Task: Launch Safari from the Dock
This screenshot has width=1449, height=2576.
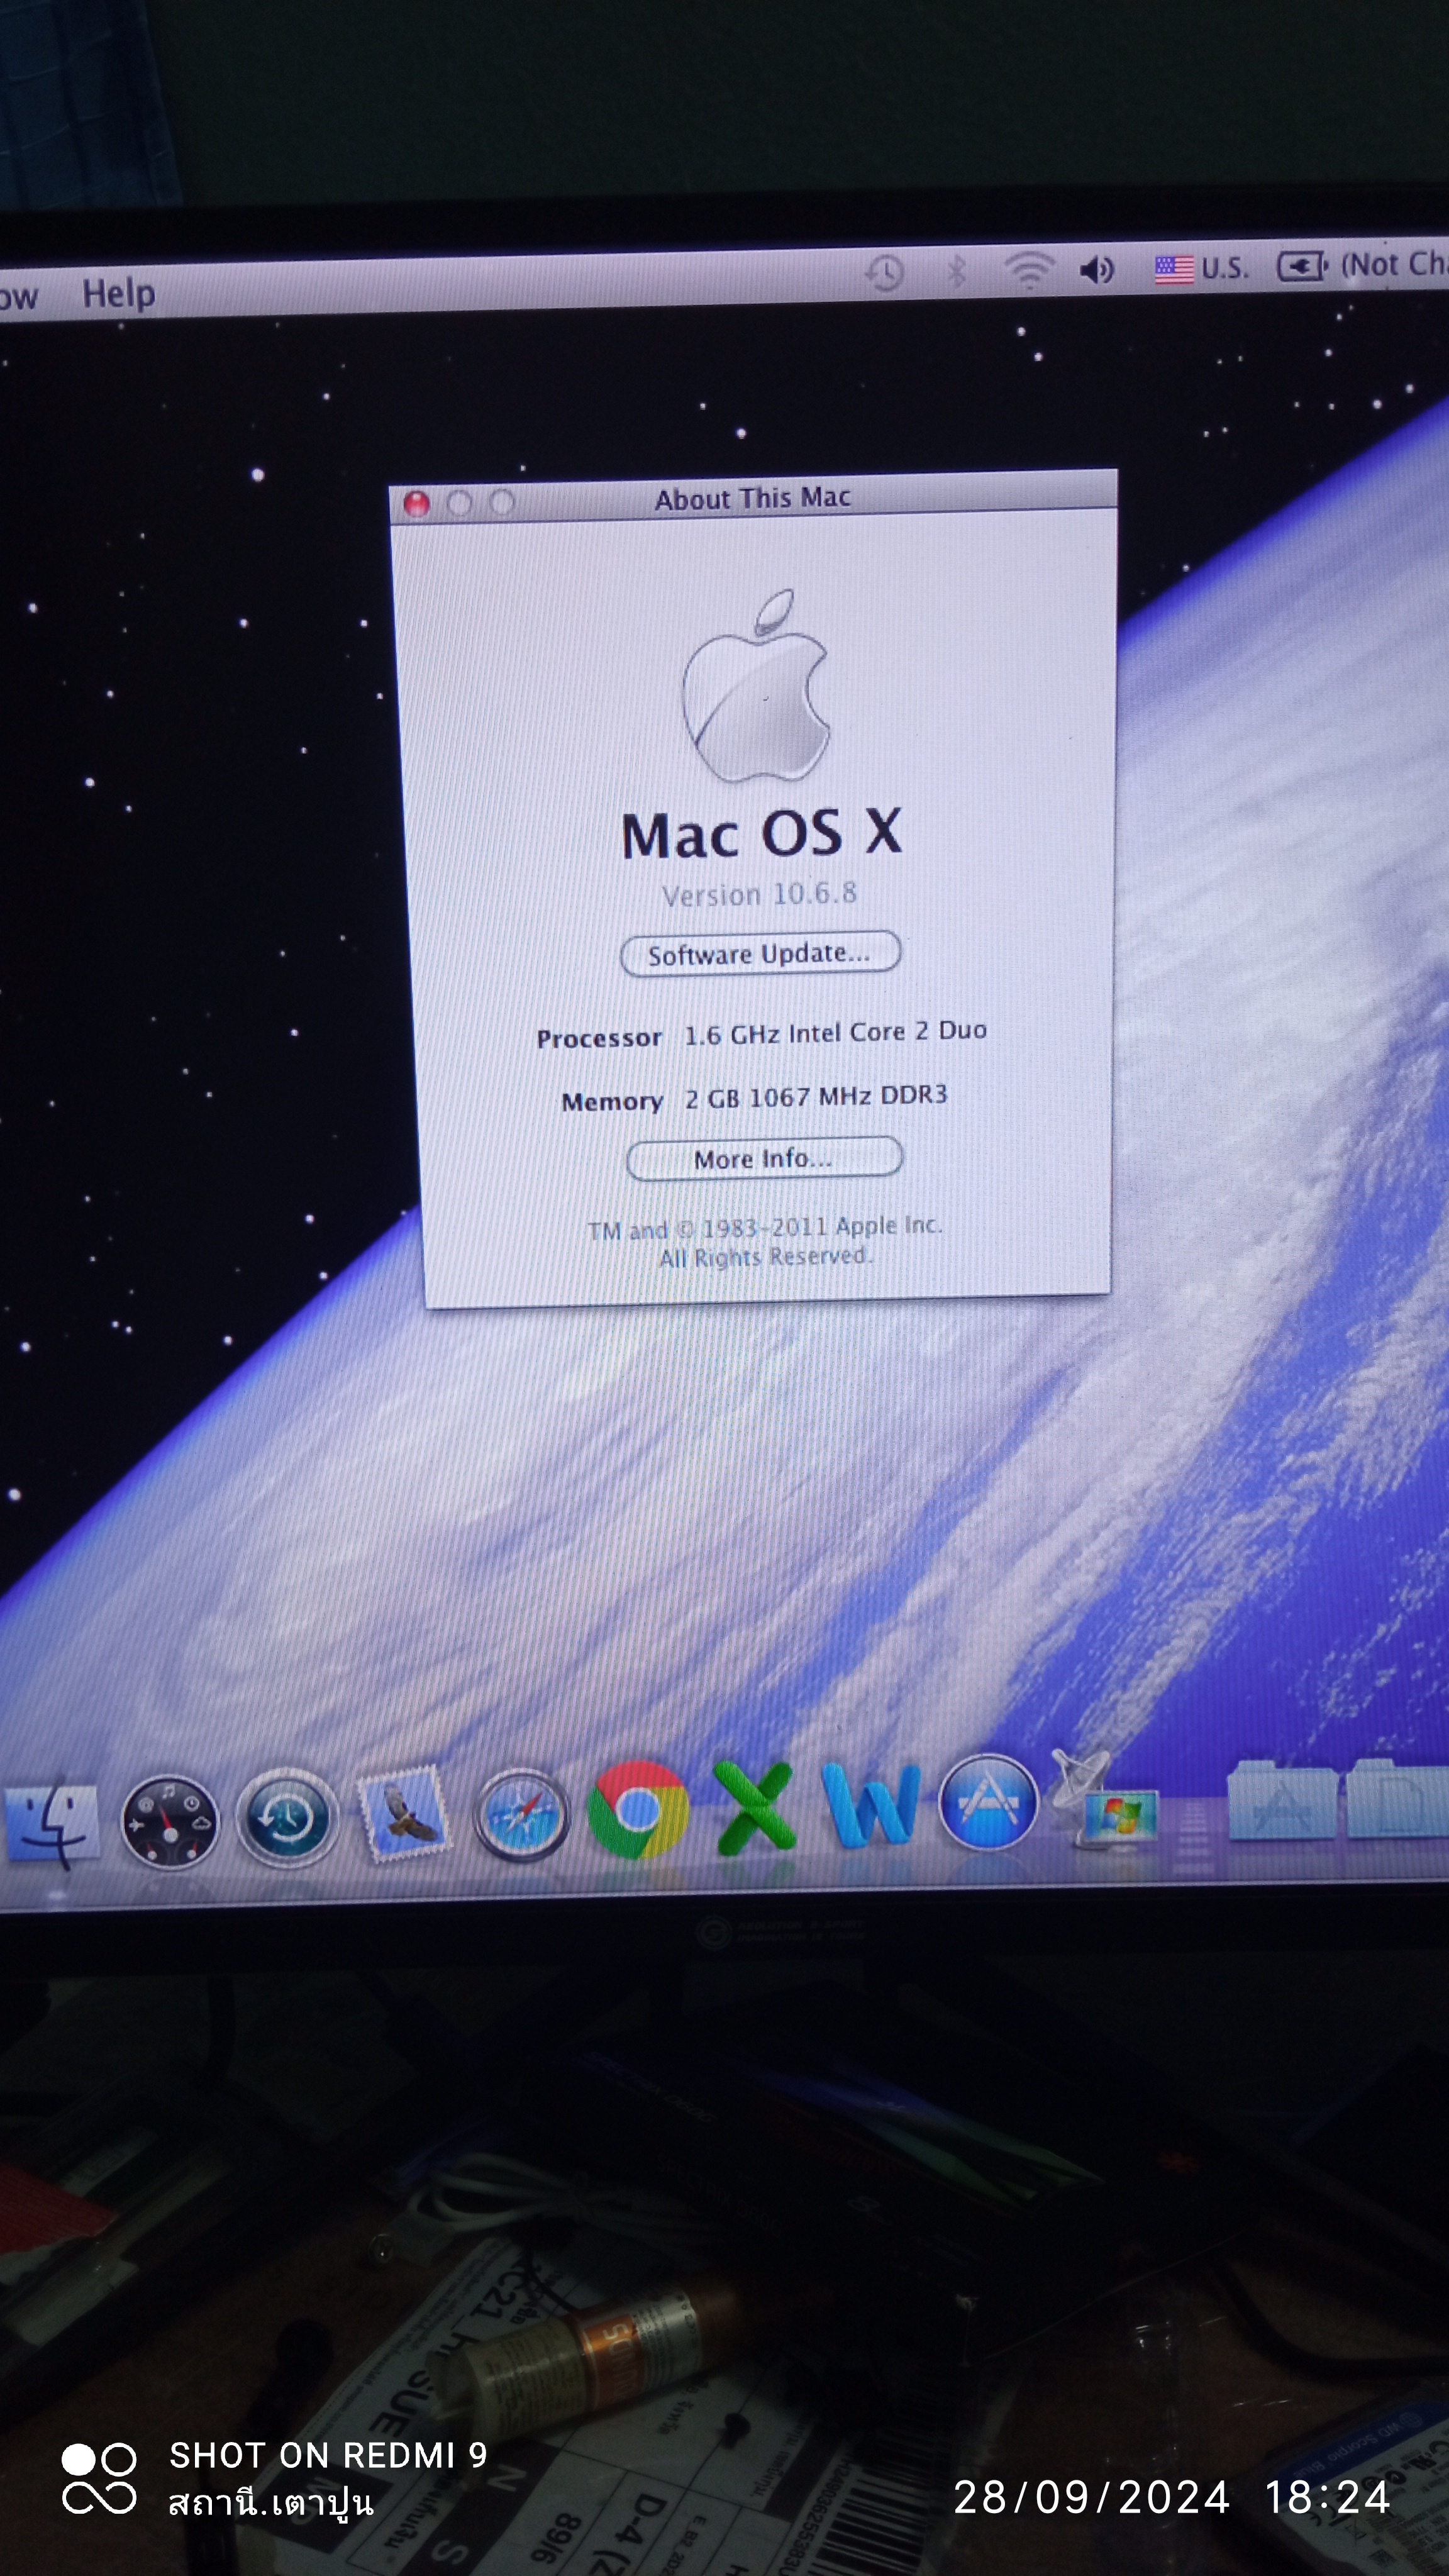Action: pos(521,1814)
